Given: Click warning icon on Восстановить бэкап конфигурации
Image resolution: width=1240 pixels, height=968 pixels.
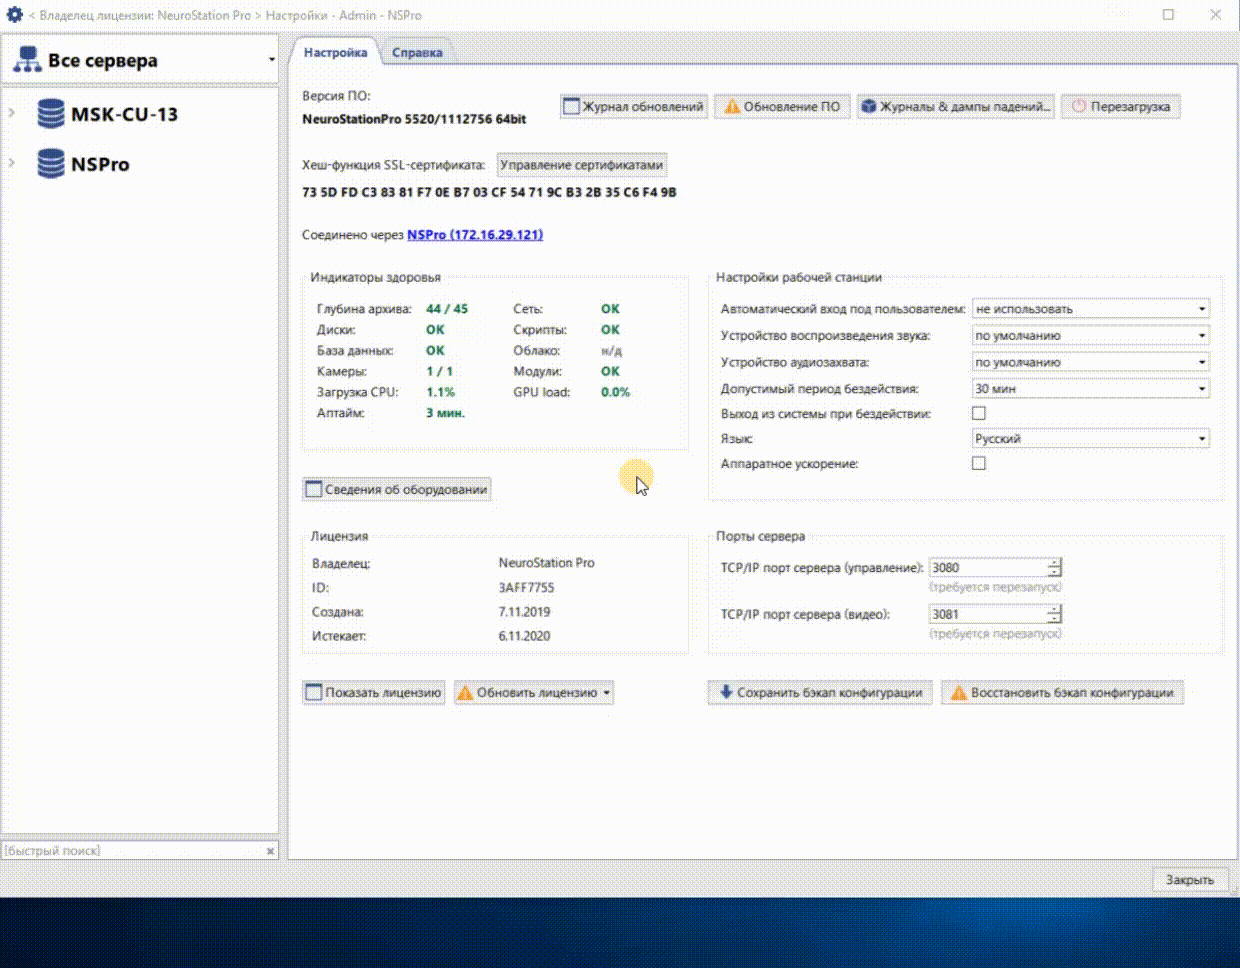Looking at the screenshot, I should point(958,692).
